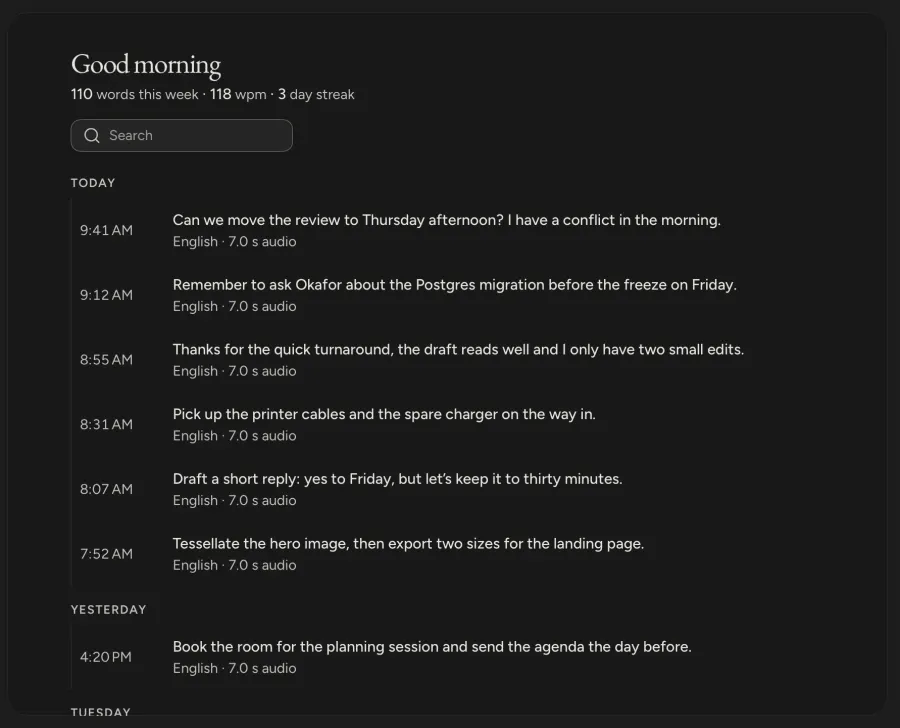Click the 8:55 AM timestamp

[x=106, y=360]
